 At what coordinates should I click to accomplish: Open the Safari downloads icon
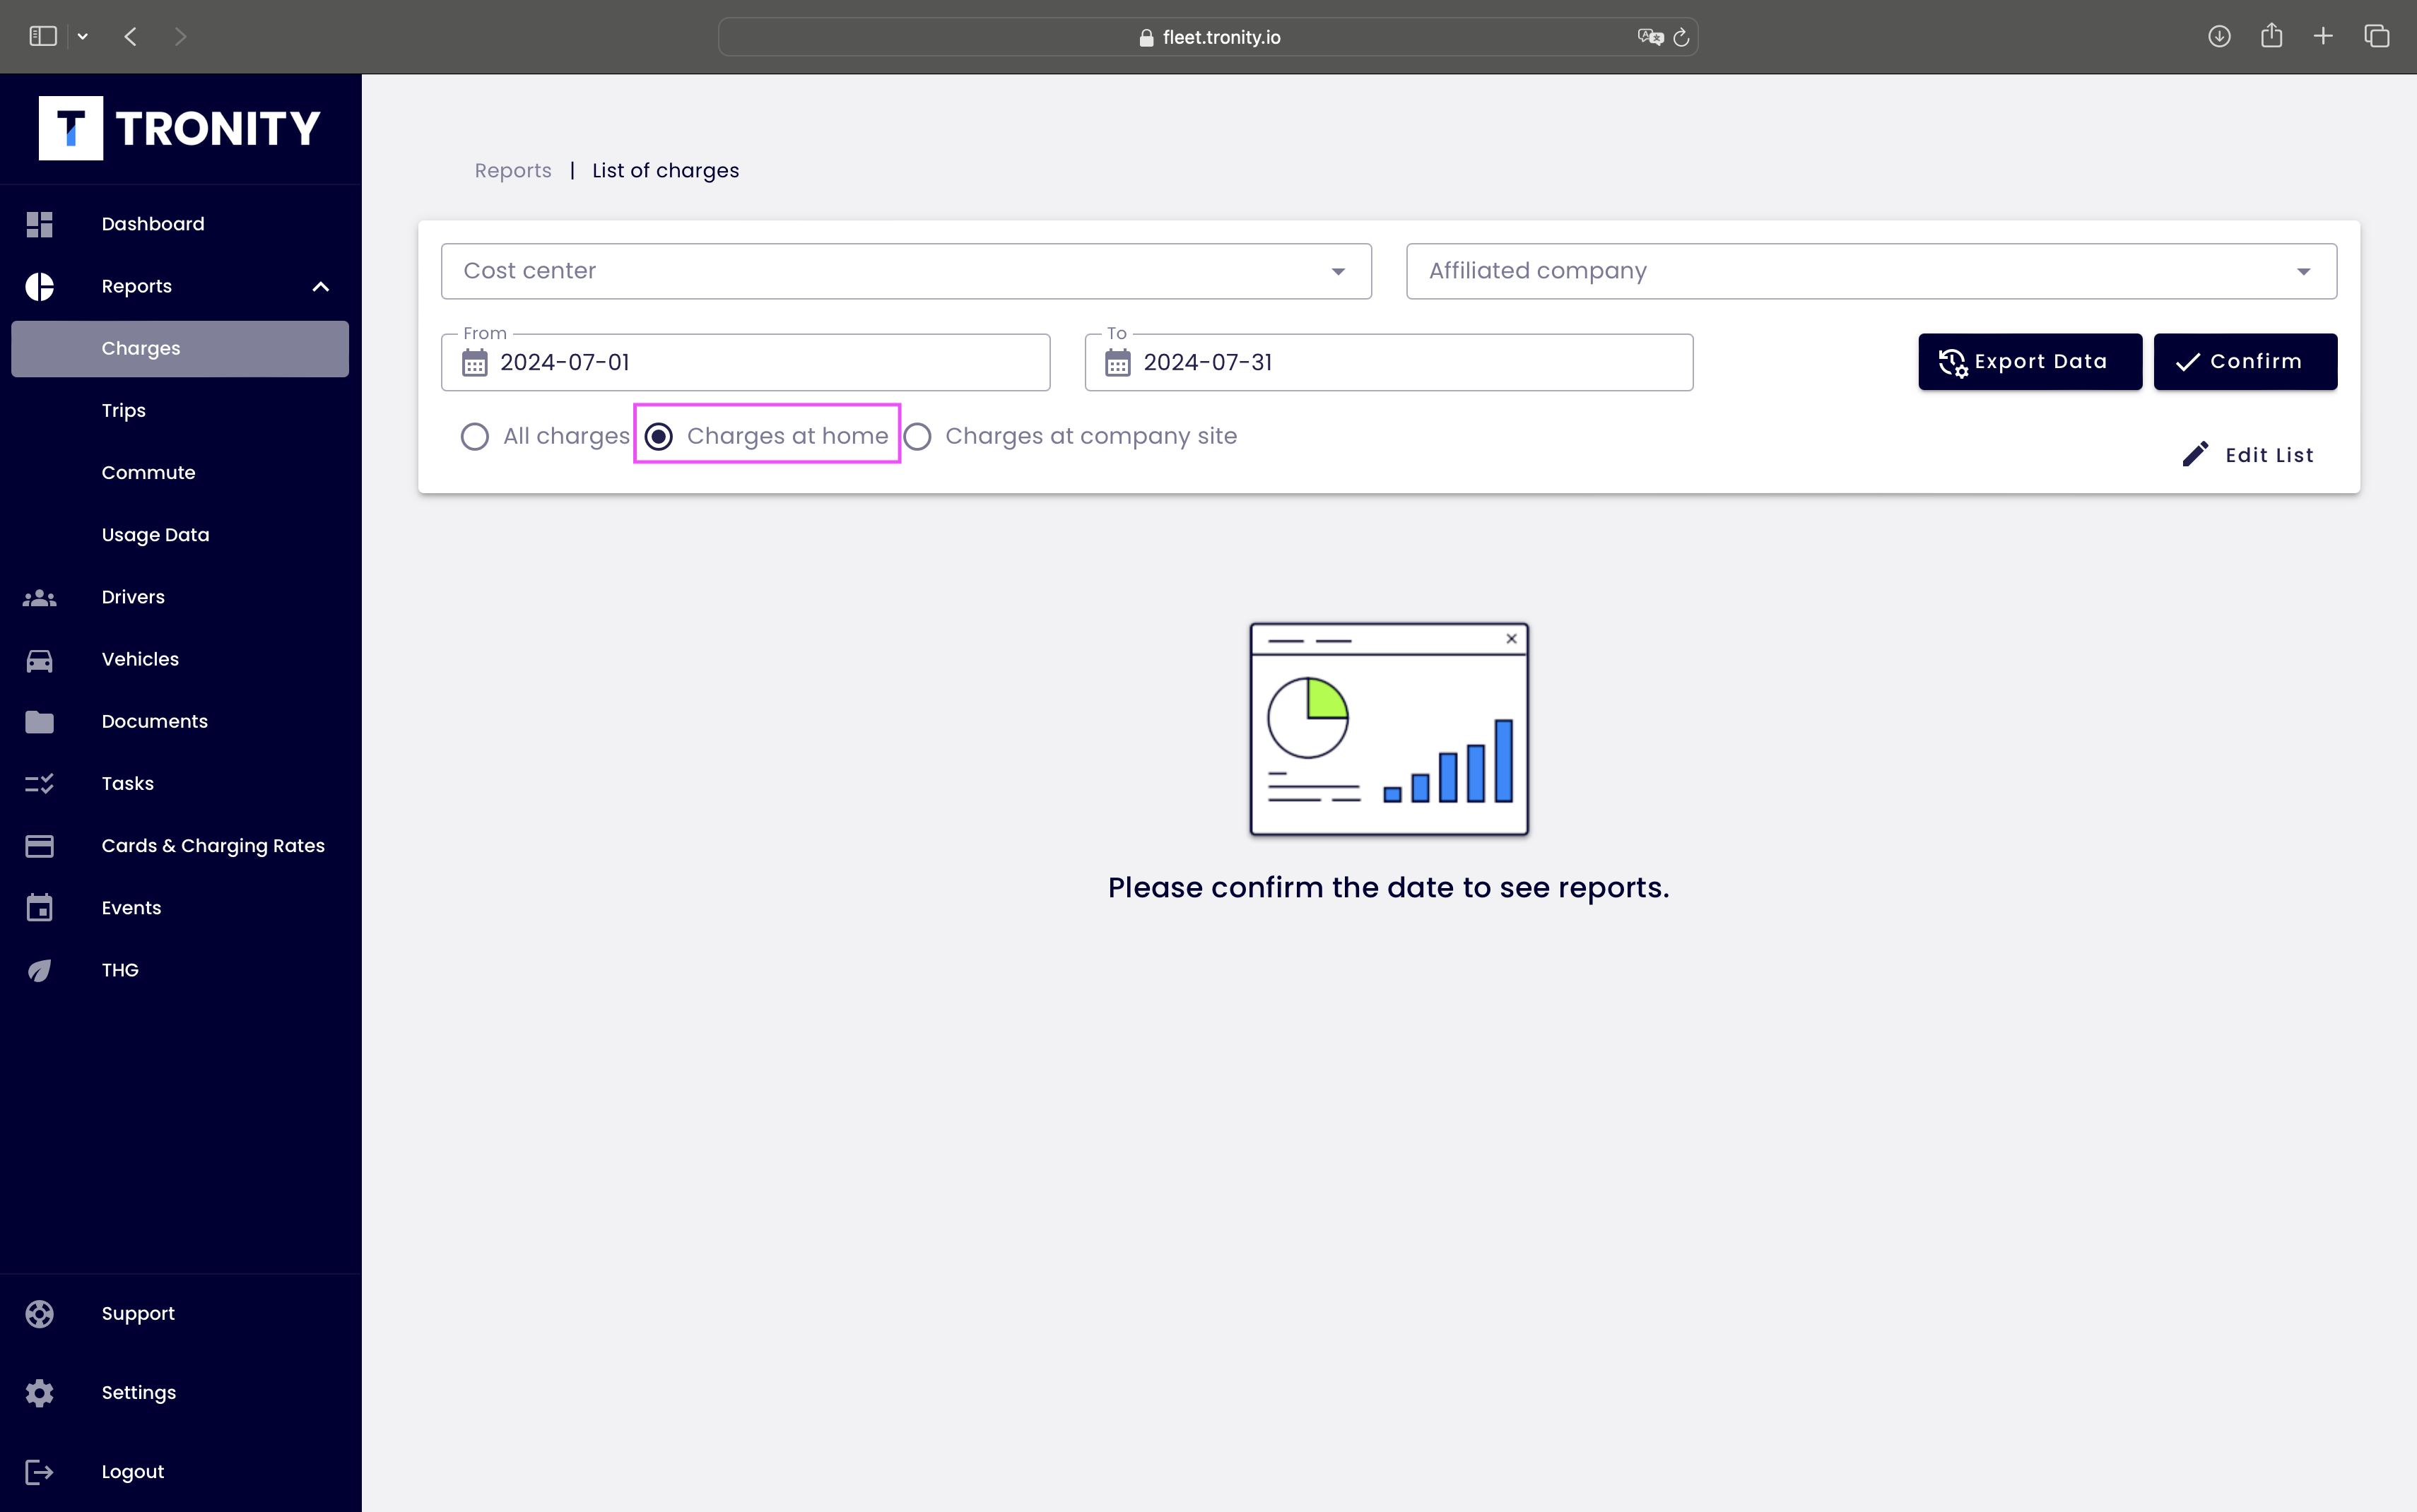[x=2219, y=37]
